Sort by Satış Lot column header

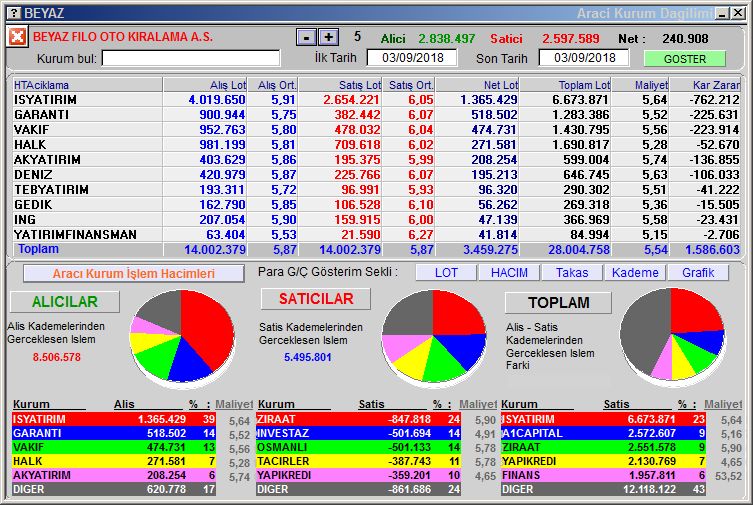pyautogui.click(x=340, y=85)
